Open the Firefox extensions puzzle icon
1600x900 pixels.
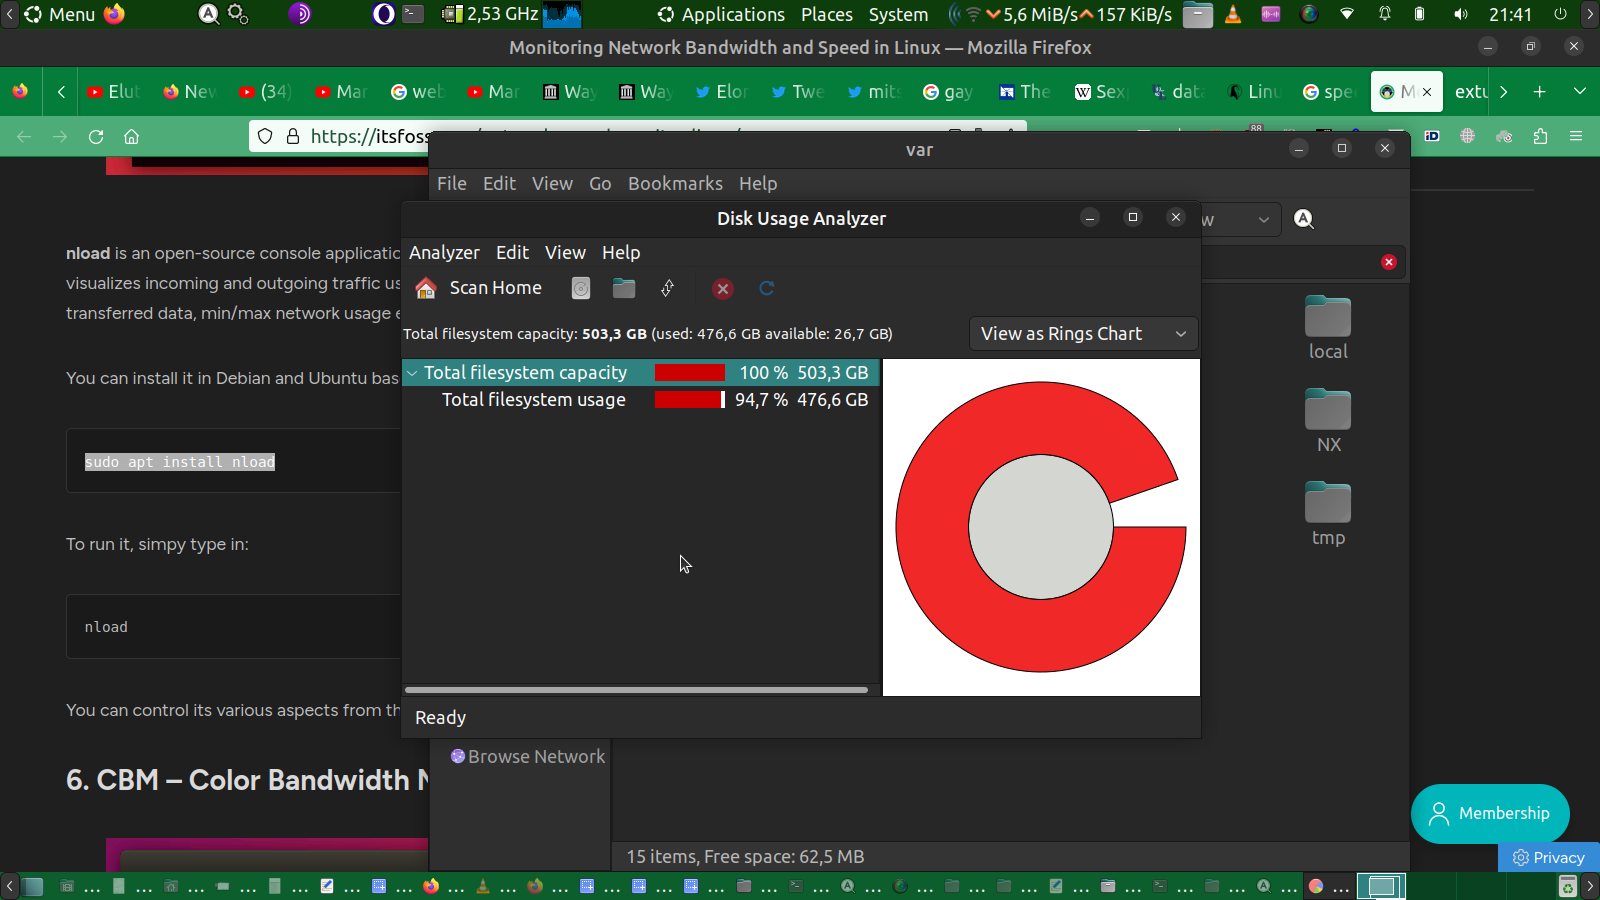(x=1540, y=137)
